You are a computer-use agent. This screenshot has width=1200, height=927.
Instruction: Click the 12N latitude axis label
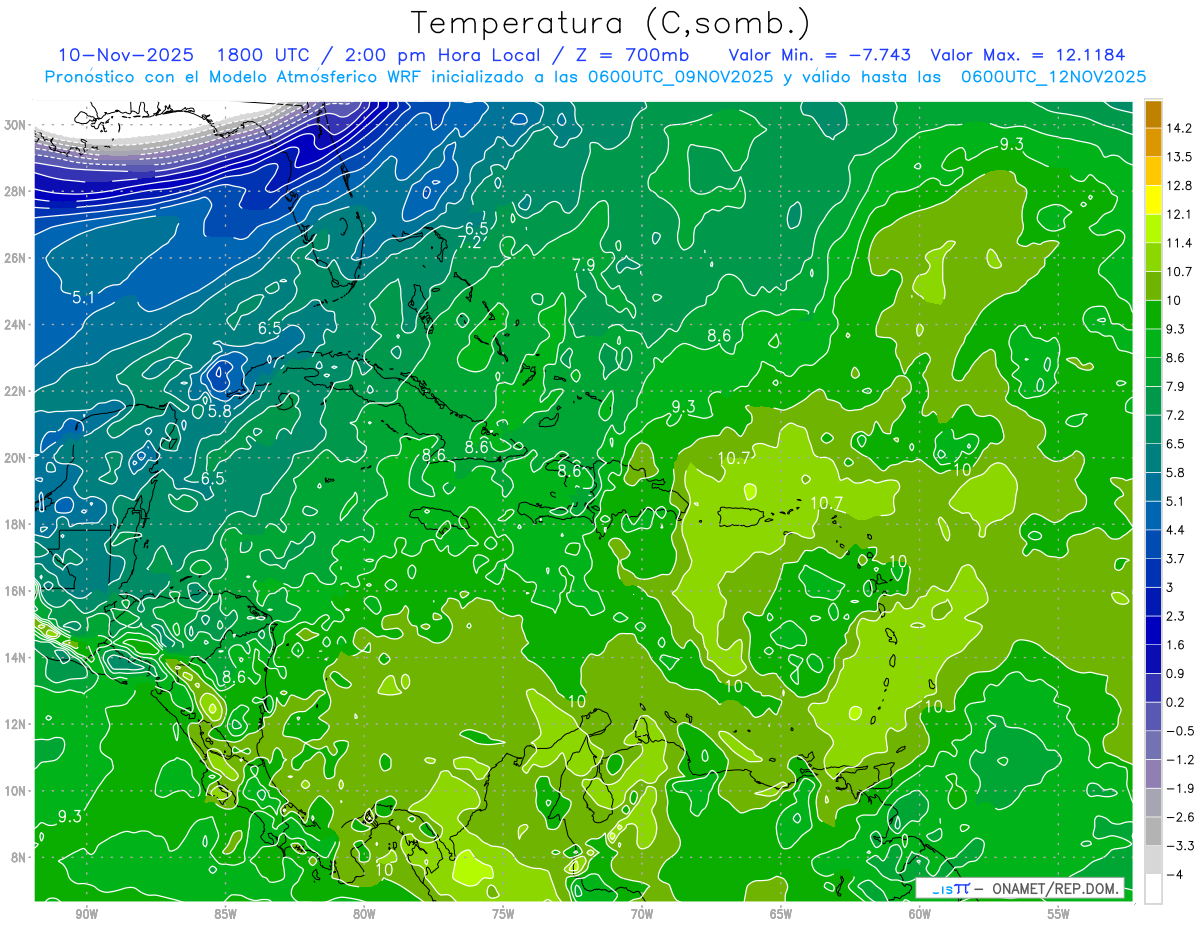pyautogui.click(x=16, y=724)
